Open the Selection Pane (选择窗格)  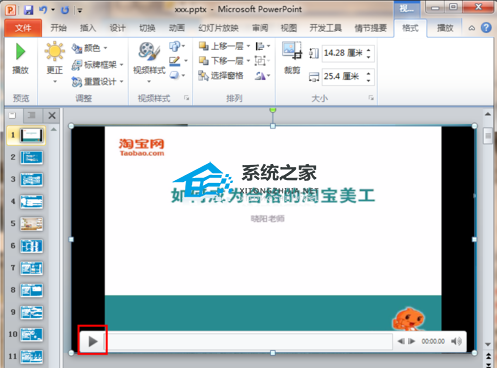221,76
